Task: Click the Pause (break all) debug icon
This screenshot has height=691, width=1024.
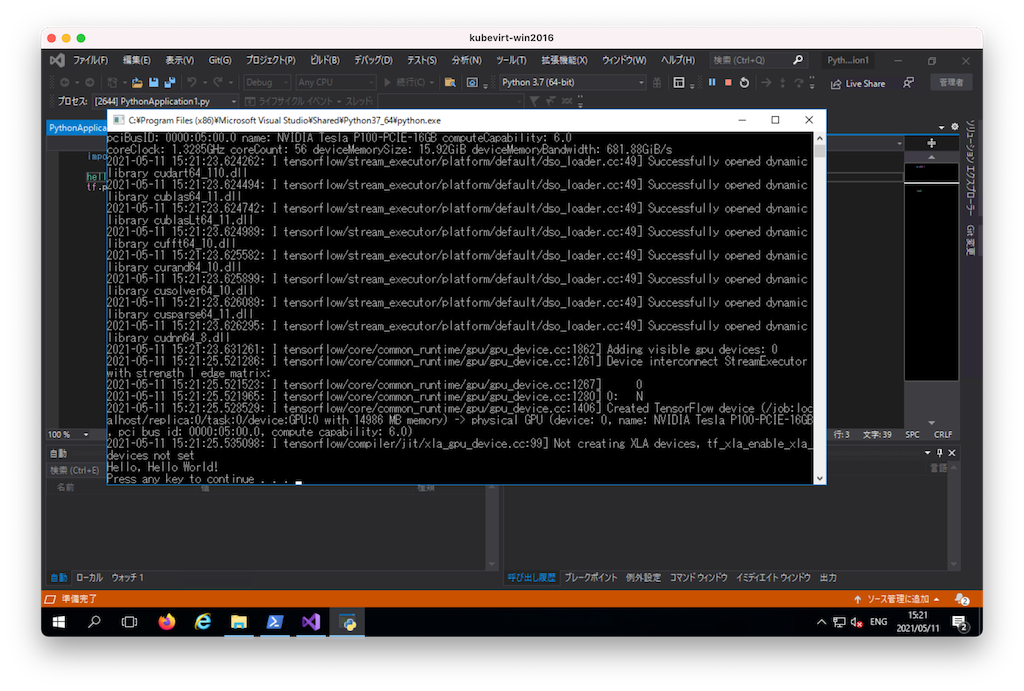Action: 712,82
